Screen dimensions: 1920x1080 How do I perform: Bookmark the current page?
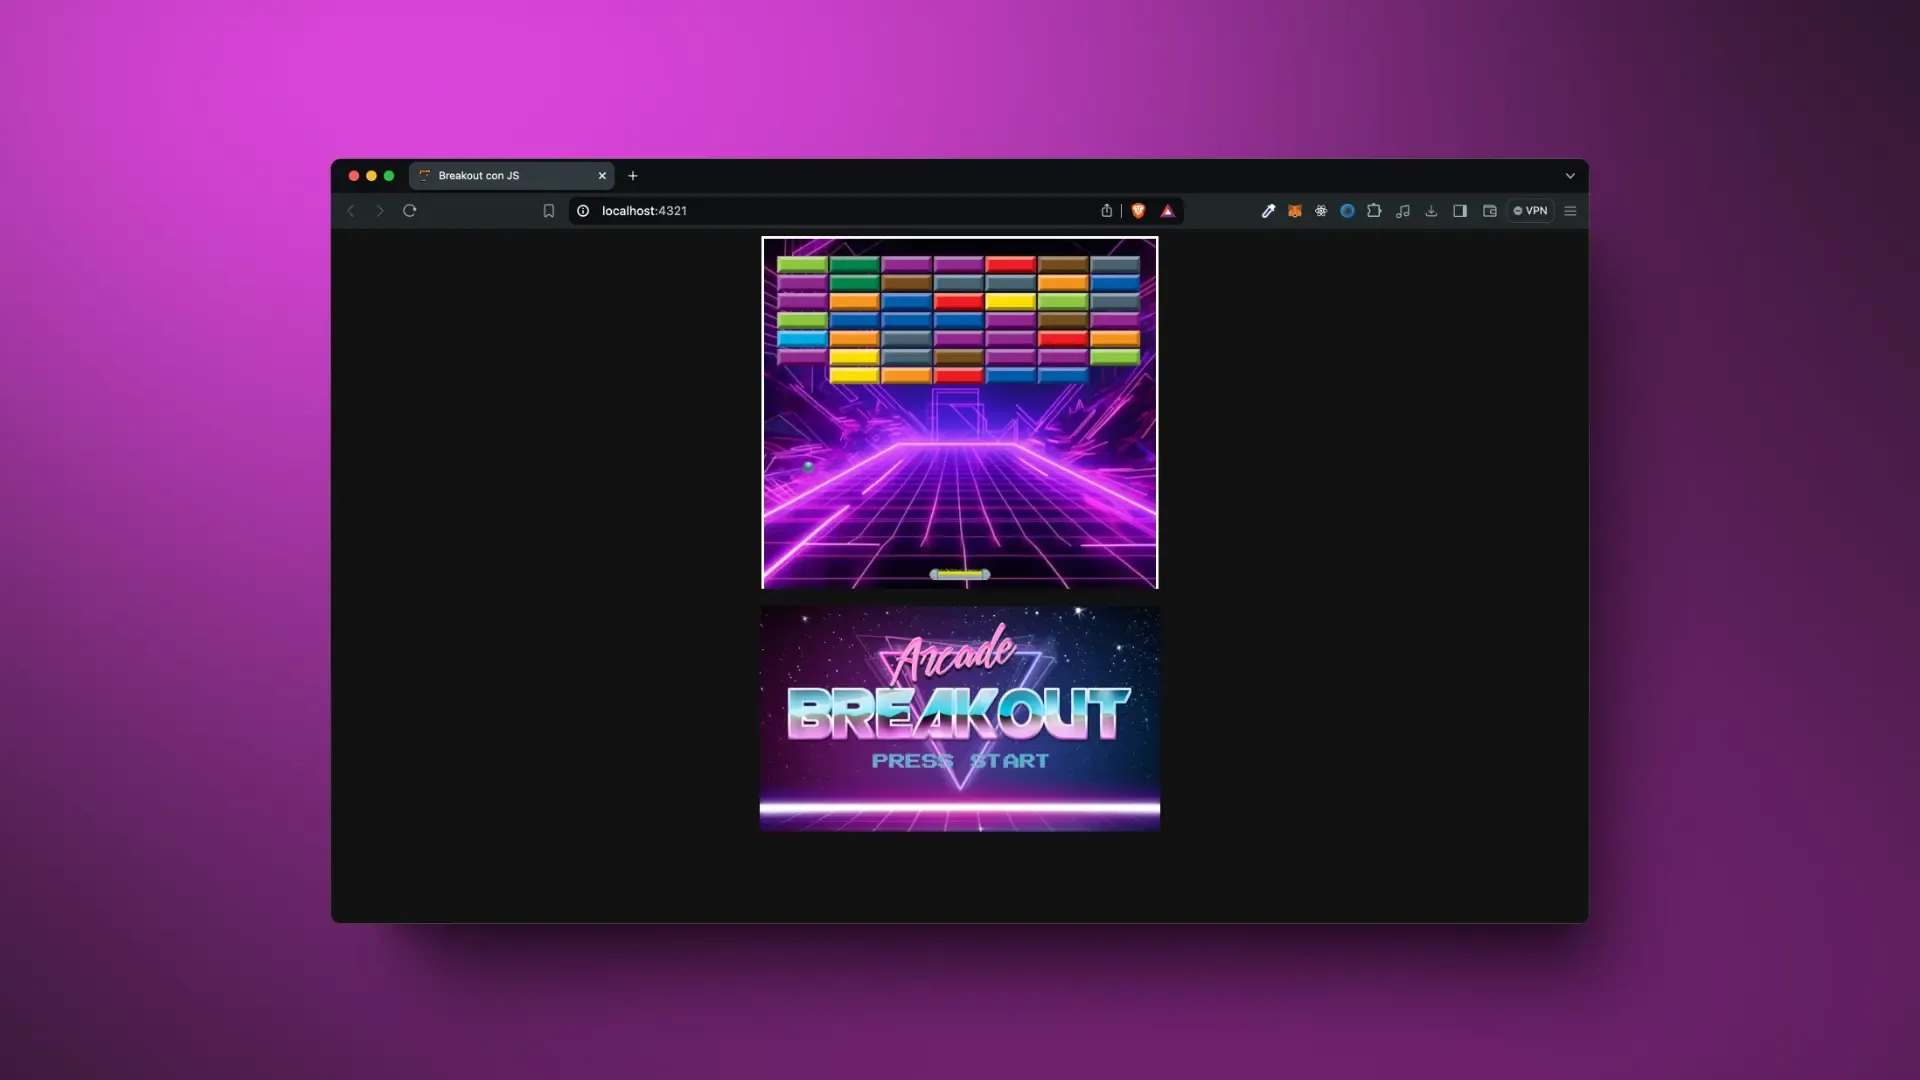coord(548,211)
